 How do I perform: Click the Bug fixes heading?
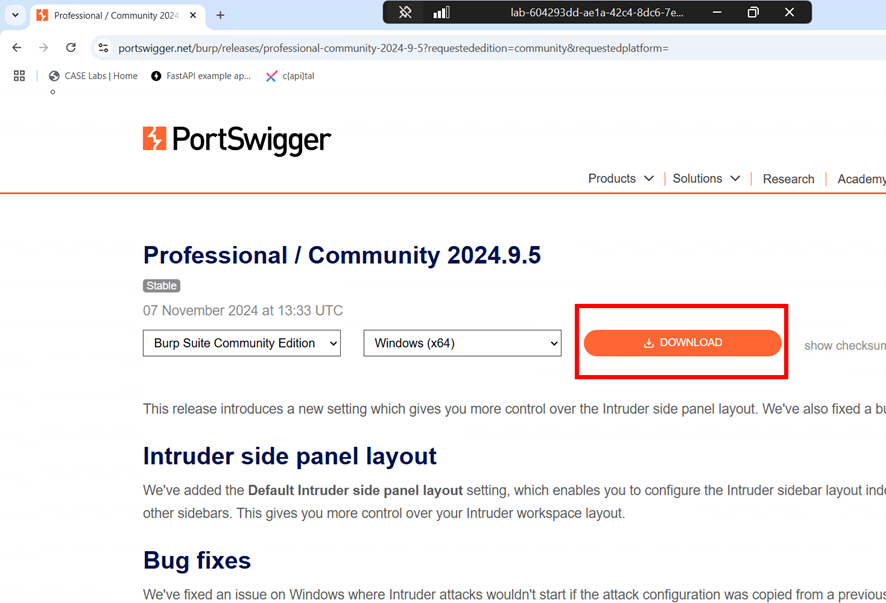click(197, 560)
